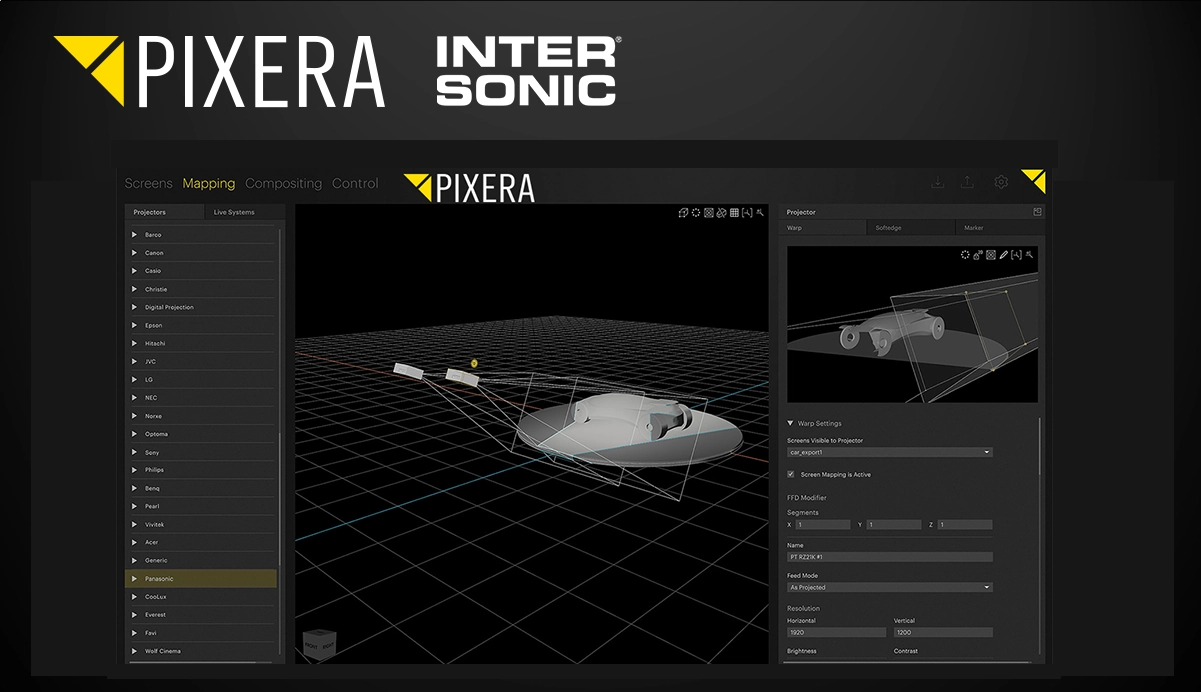Screen dimensions: 1201x692
Task: Select the Hitachi list row
Action: (x=200, y=343)
